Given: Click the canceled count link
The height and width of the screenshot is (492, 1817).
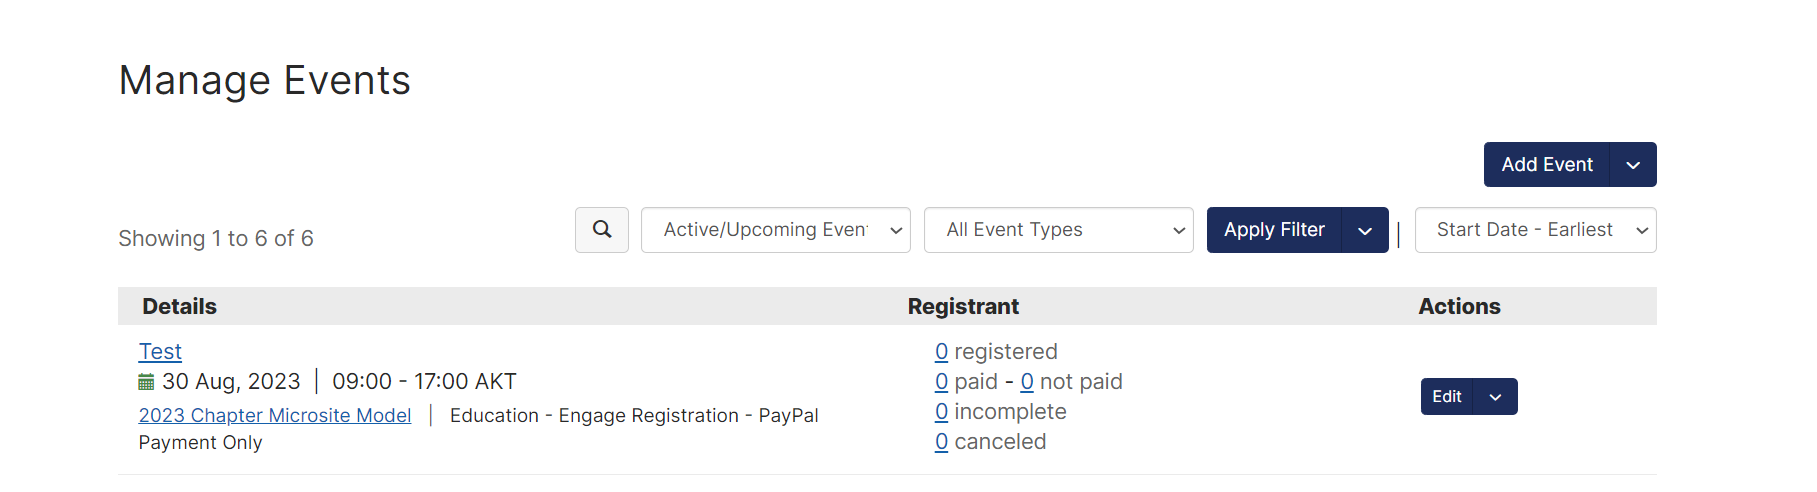Looking at the screenshot, I should pyautogui.click(x=941, y=442).
